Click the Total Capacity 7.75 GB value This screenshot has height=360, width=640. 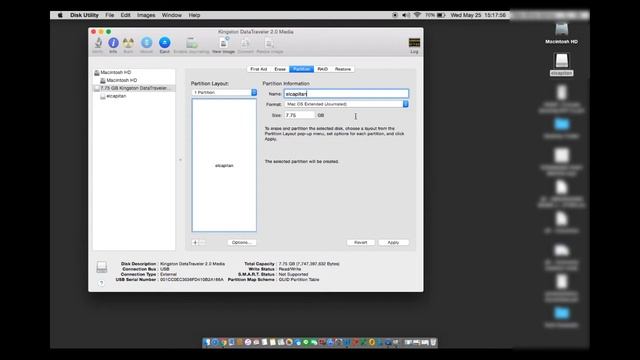click(309, 264)
